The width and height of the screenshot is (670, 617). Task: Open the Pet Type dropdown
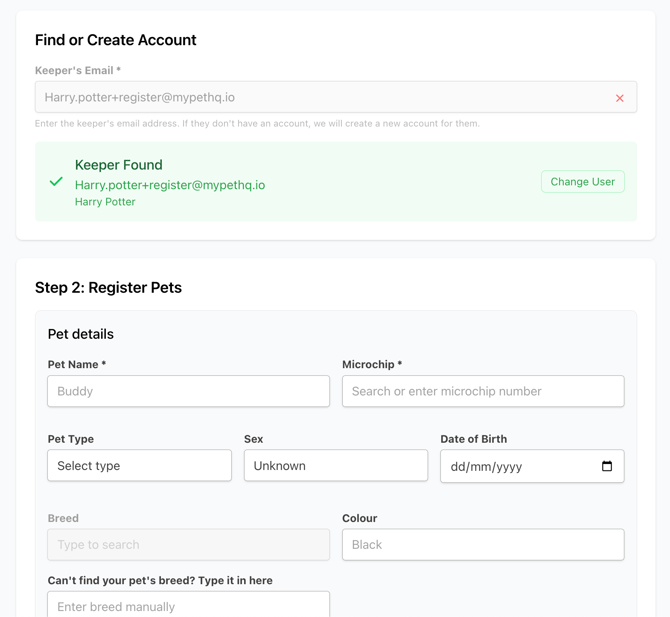pyautogui.click(x=139, y=466)
